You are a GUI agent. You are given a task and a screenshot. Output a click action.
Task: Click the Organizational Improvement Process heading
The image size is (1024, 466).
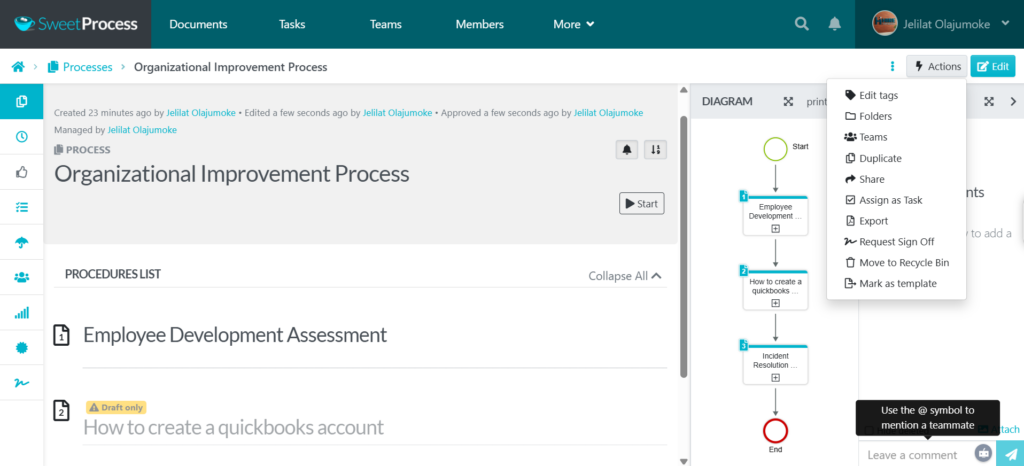(232, 174)
